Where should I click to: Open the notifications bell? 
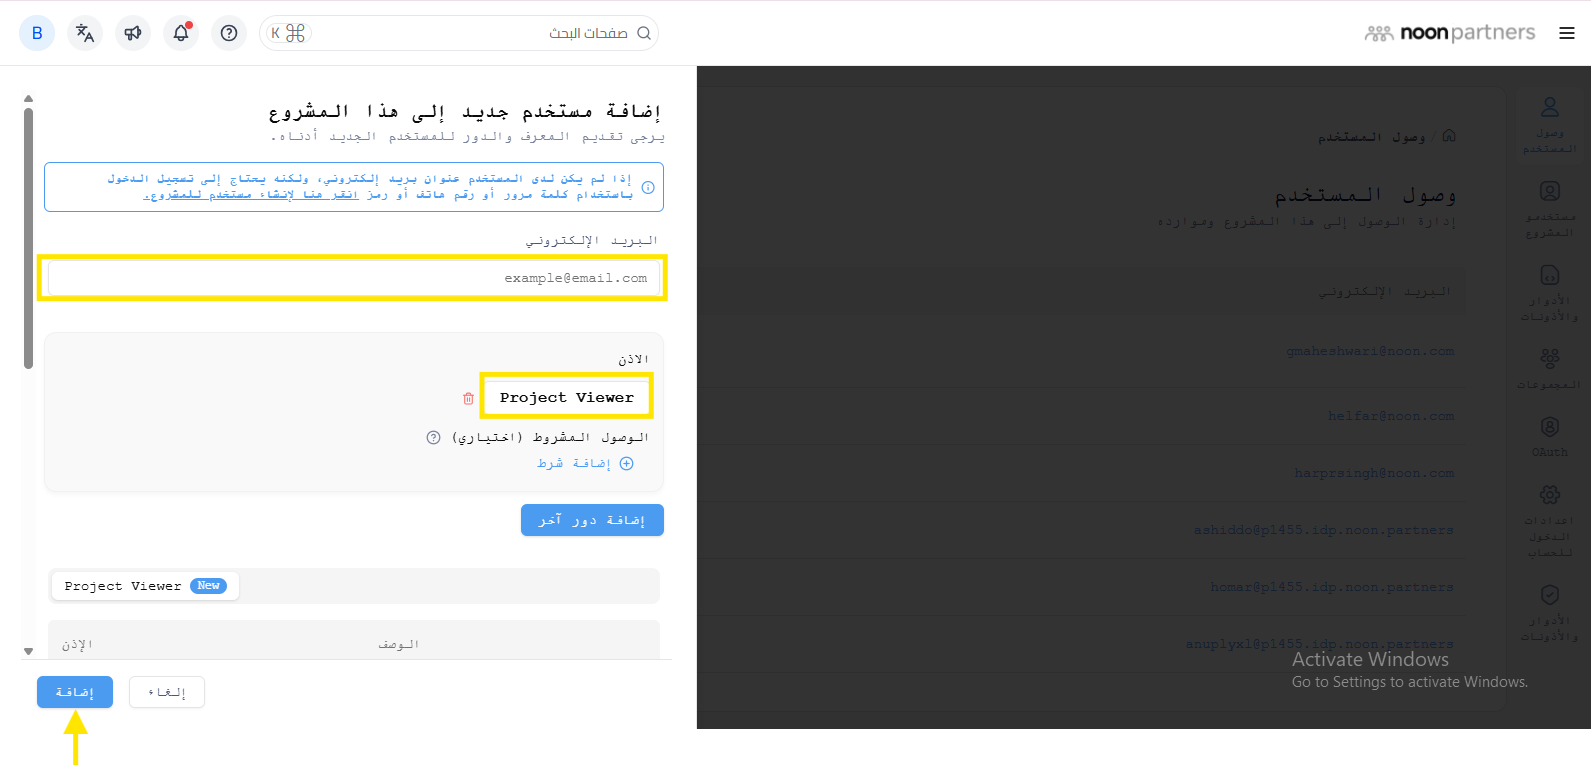(x=181, y=33)
